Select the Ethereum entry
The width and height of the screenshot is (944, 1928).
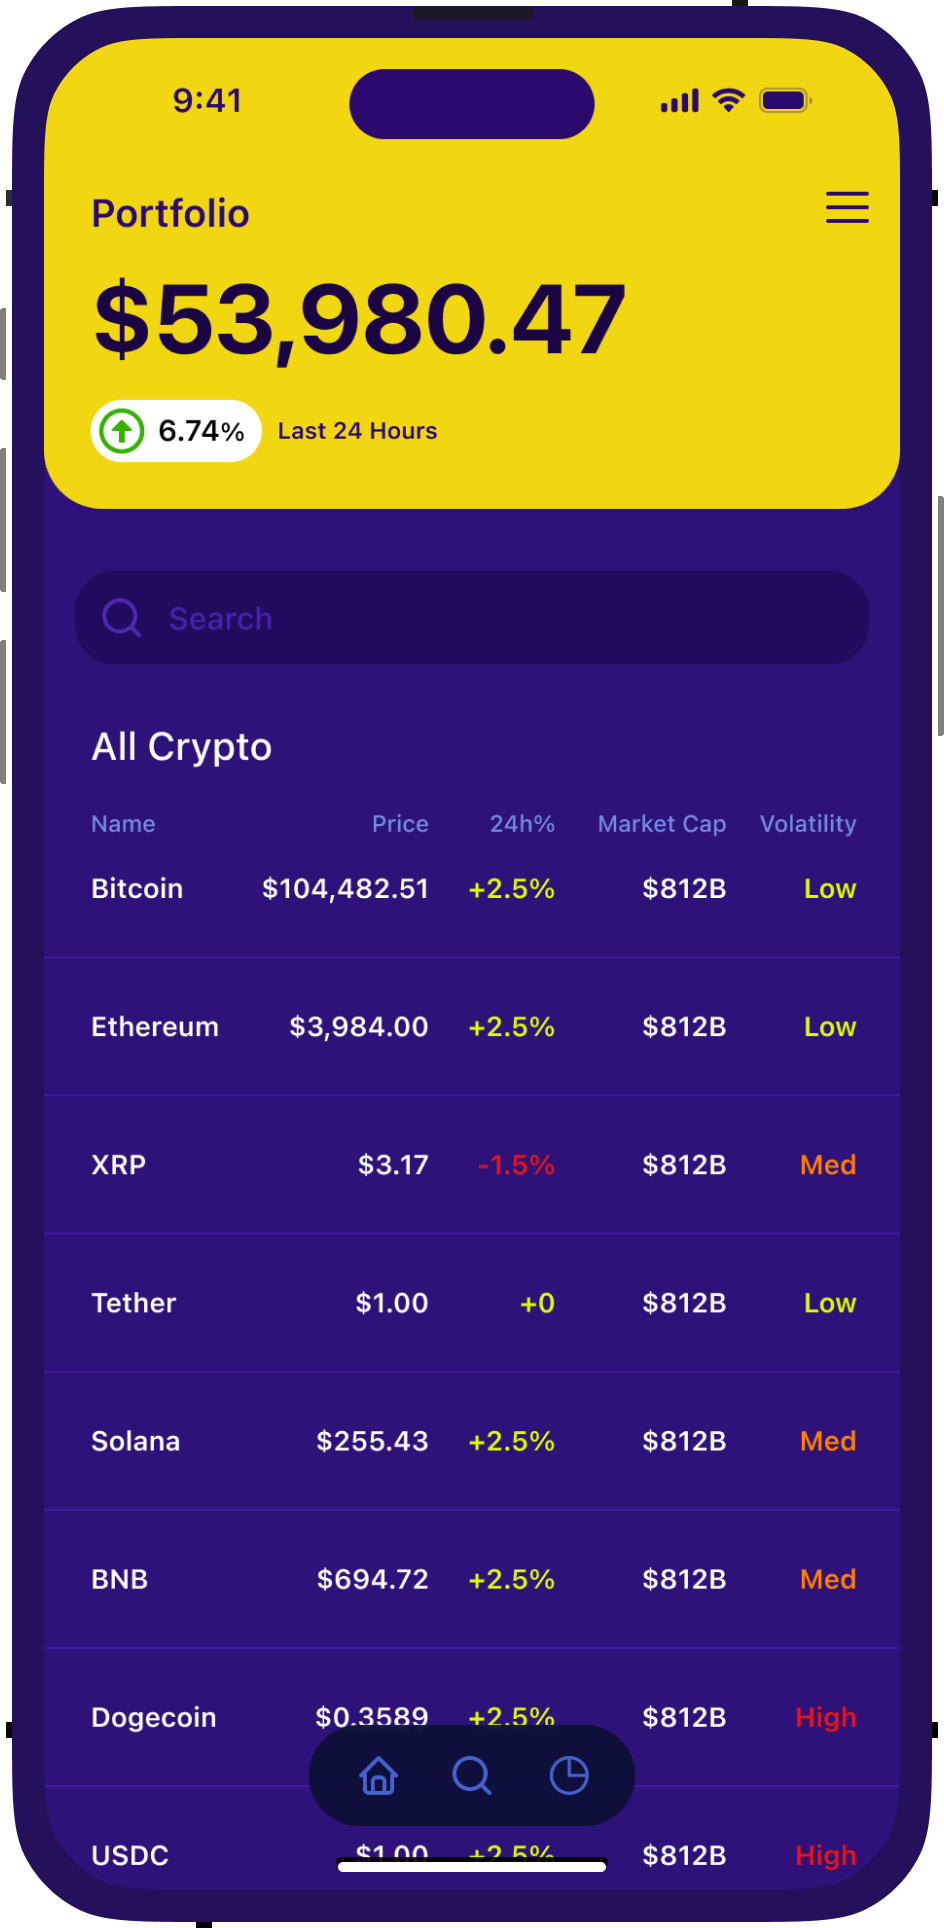pos(155,1027)
